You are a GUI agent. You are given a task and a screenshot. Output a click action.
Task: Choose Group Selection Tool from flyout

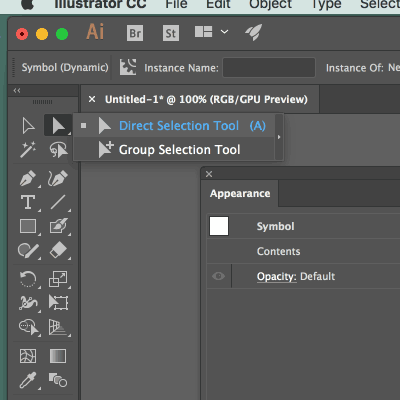[174, 150]
